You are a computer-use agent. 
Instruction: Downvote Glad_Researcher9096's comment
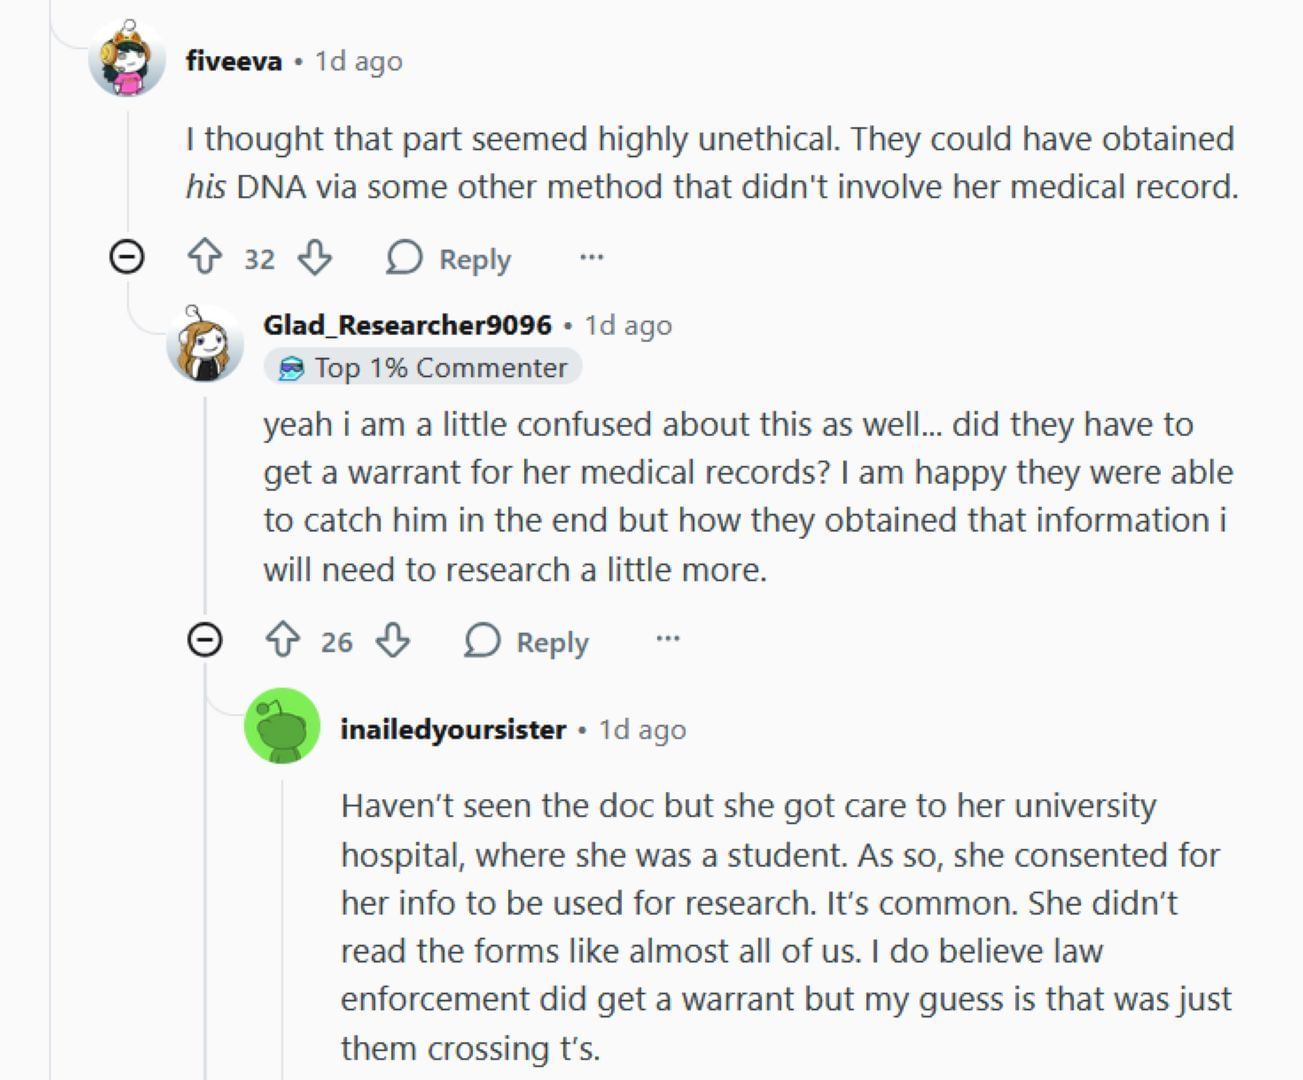pos(392,640)
